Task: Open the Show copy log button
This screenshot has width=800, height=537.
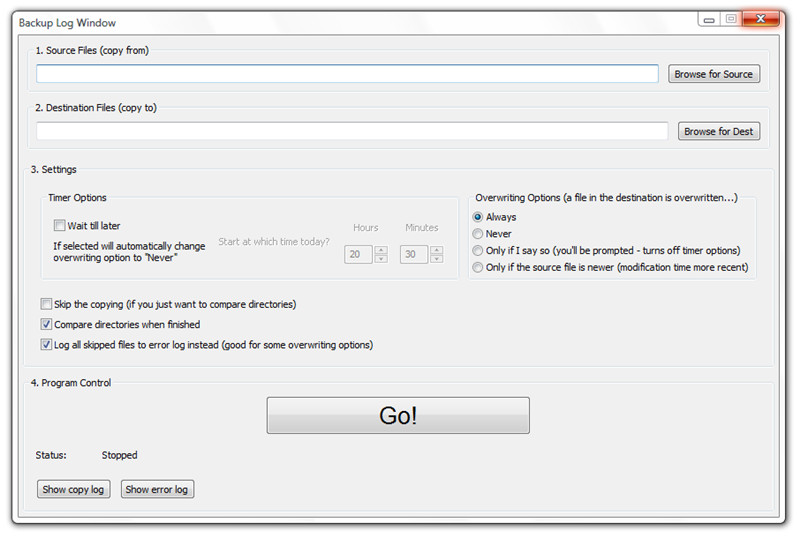Action: click(73, 490)
